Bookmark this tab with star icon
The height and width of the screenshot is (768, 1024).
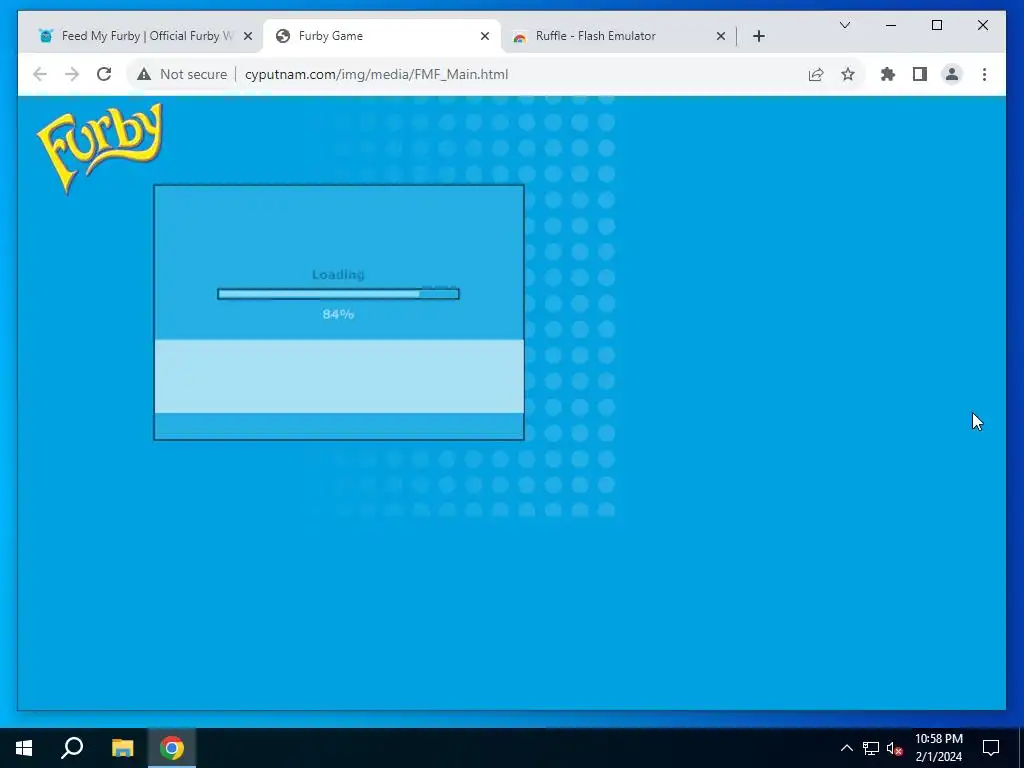point(848,74)
